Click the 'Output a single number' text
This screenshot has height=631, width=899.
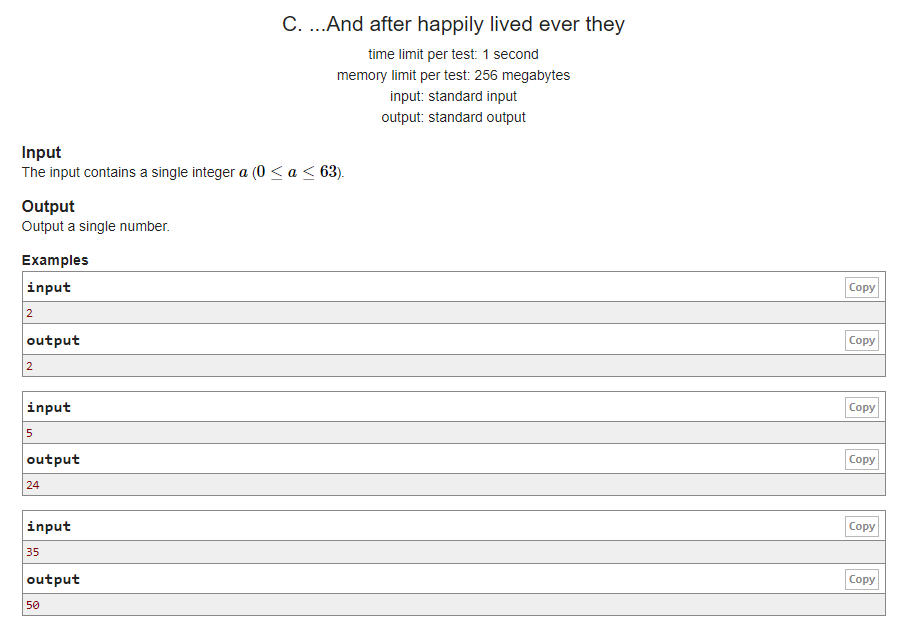pos(96,226)
